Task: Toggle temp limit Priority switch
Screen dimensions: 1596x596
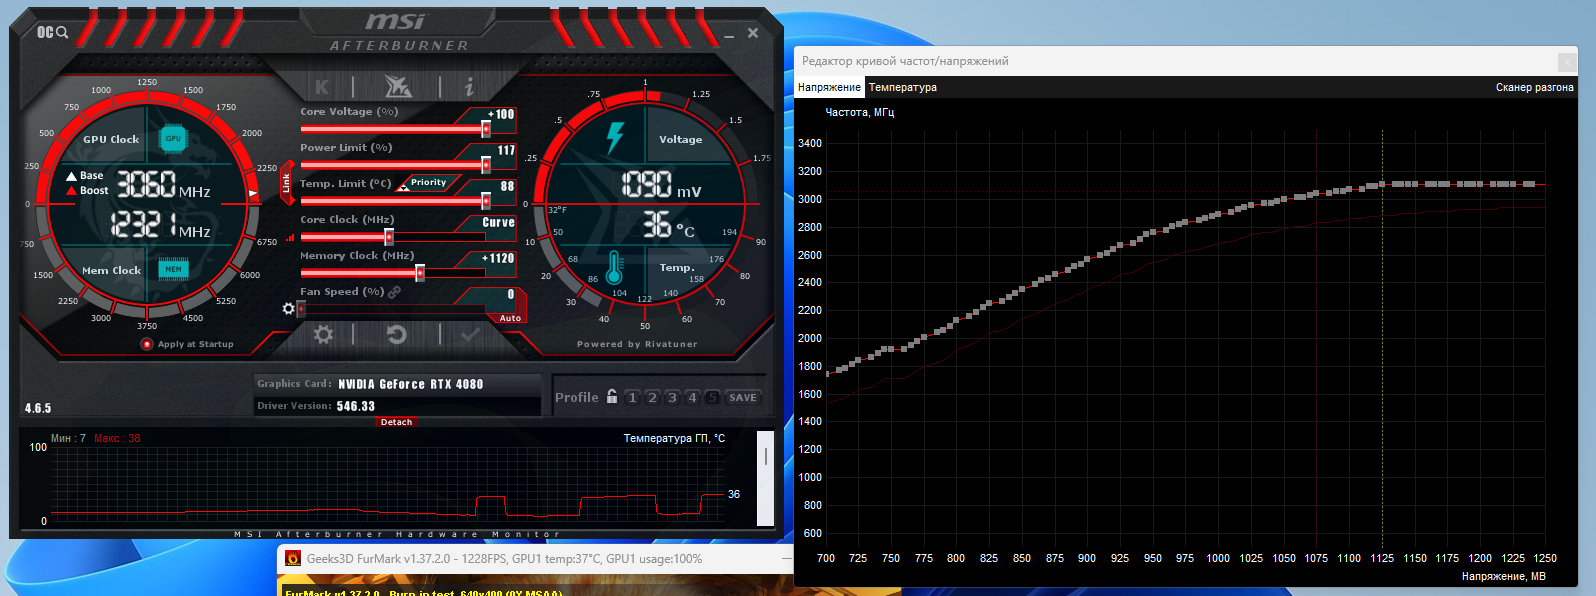Action: tap(428, 183)
